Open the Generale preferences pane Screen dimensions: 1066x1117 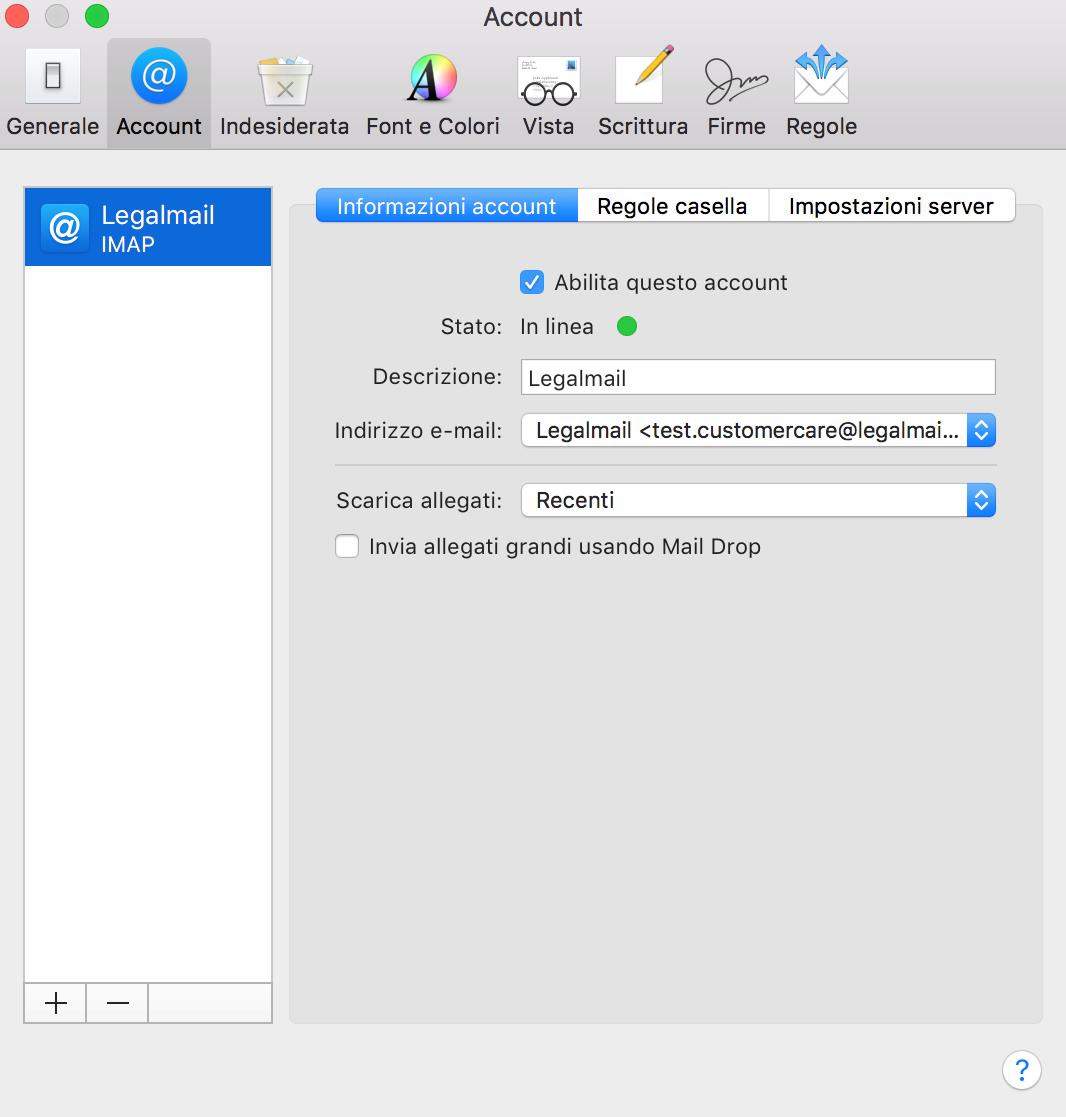53,94
